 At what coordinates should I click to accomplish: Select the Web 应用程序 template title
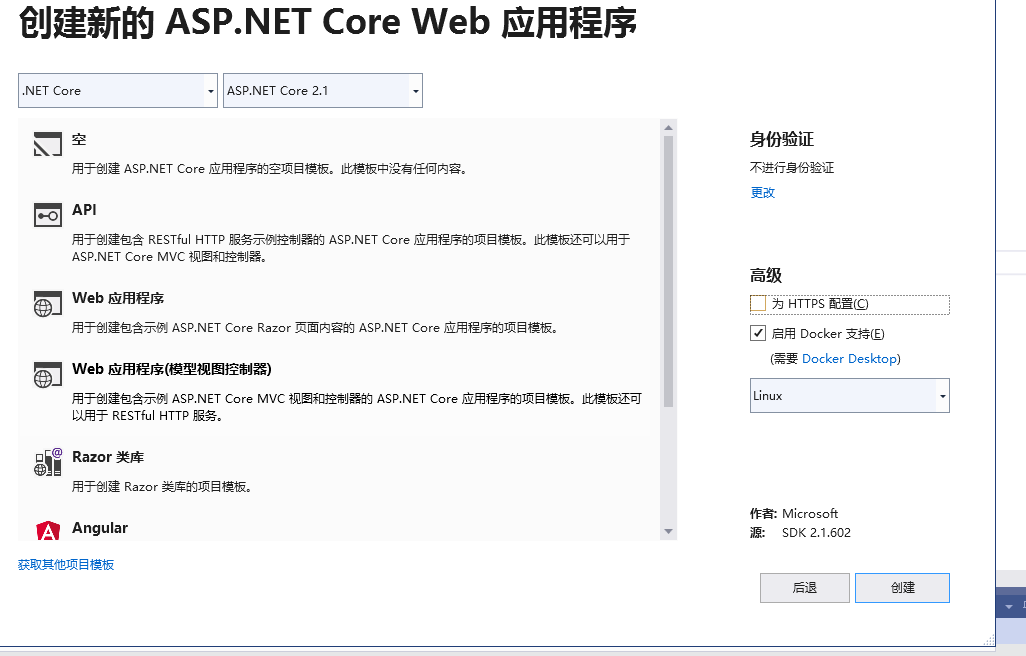(x=118, y=298)
